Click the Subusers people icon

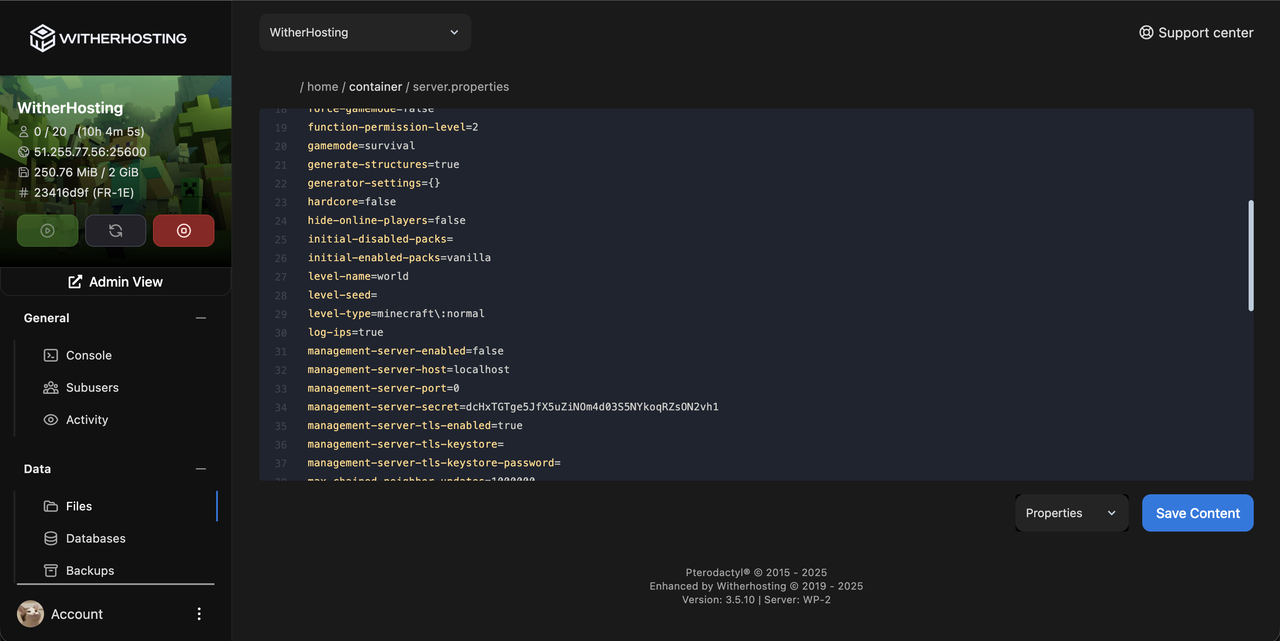click(51, 387)
